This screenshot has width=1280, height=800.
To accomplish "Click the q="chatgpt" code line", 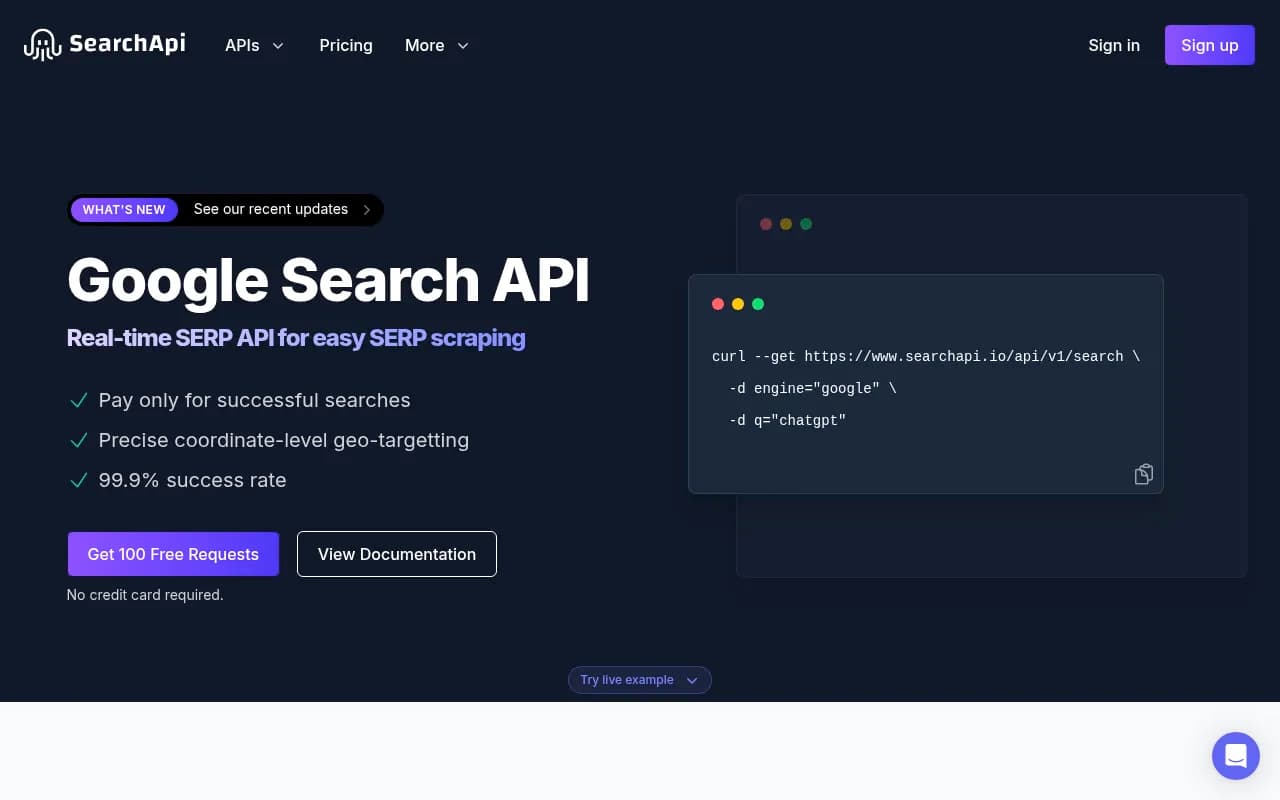I will (788, 420).
